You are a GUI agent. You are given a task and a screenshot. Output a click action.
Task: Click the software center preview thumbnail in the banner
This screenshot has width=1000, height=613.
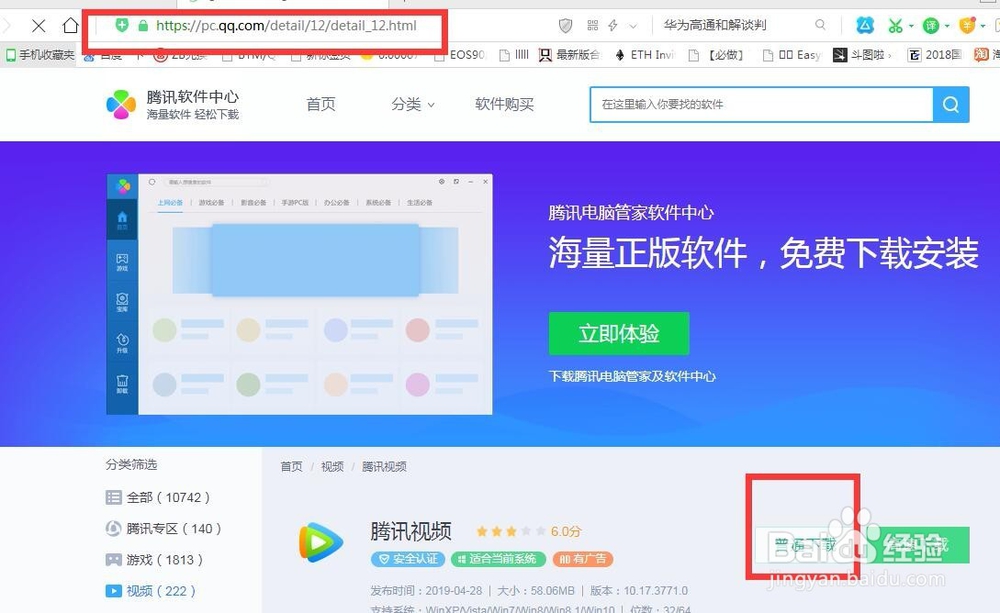point(299,294)
